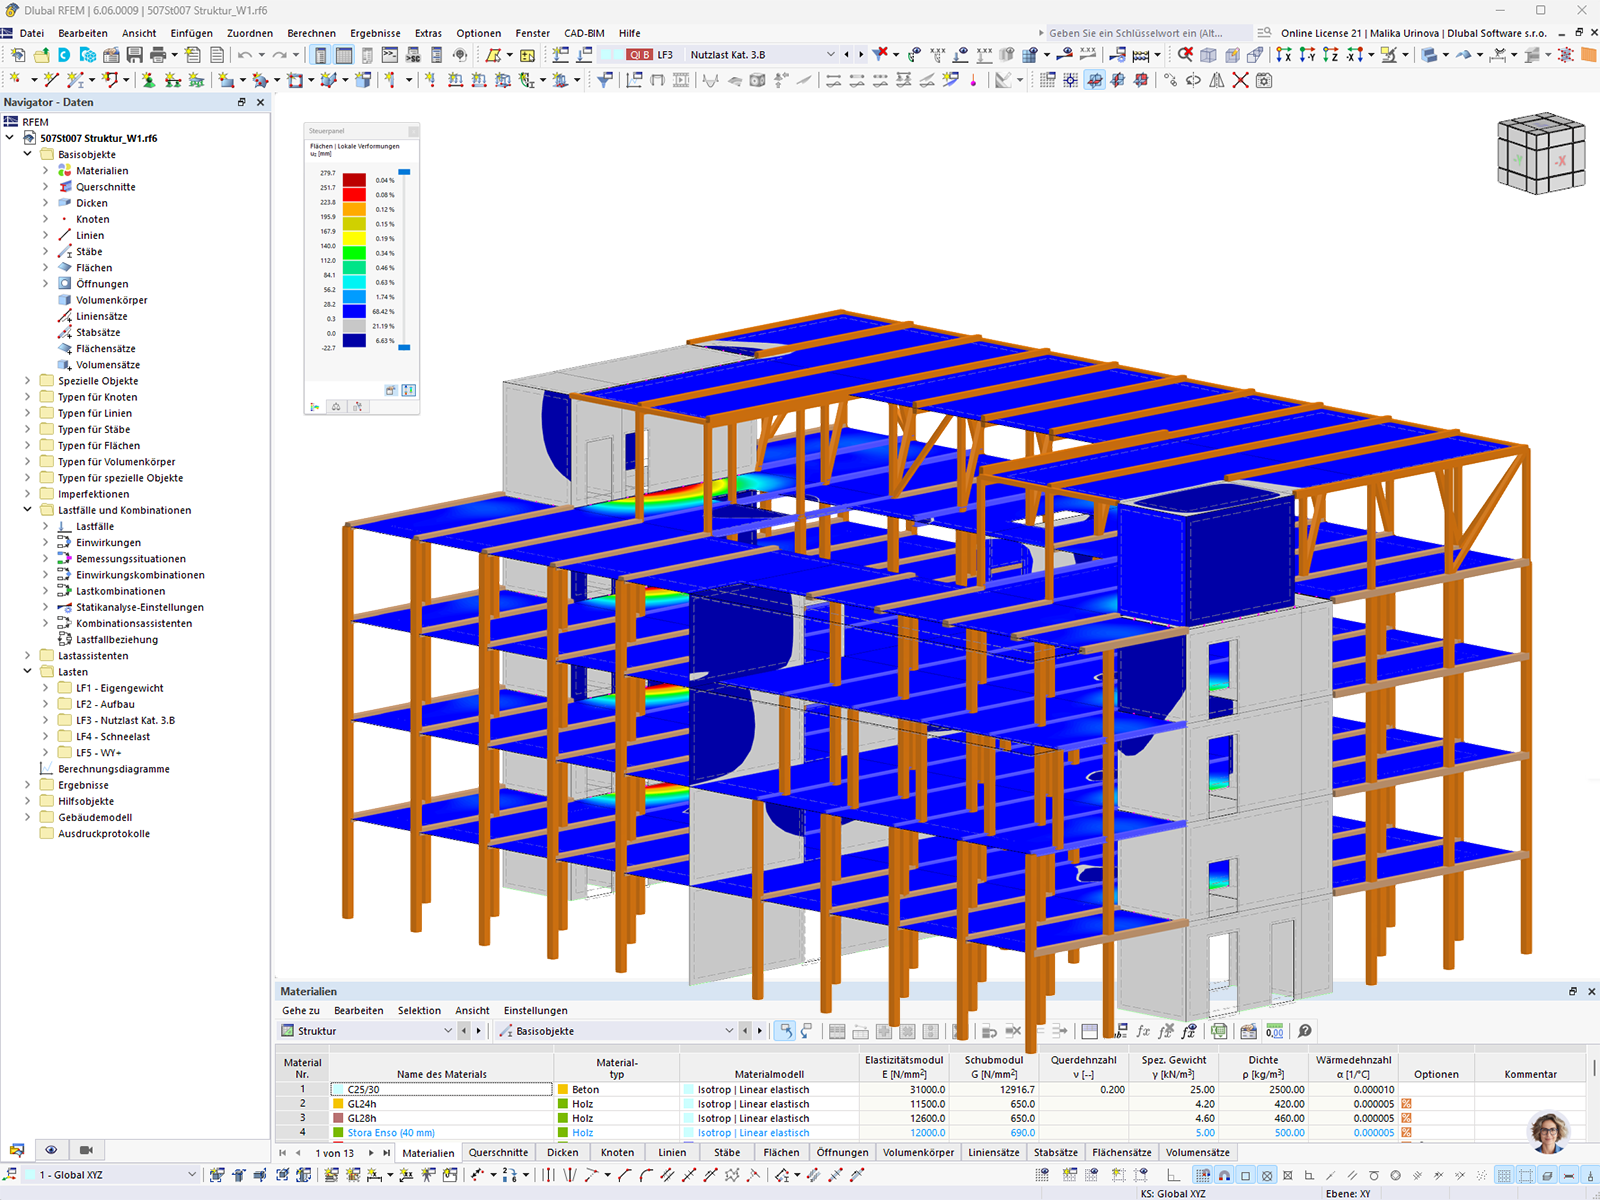Image resolution: width=1600 pixels, height=1200 pixels.
Task: Select the work plane grid icon
Action: (x=1050, y=80)
